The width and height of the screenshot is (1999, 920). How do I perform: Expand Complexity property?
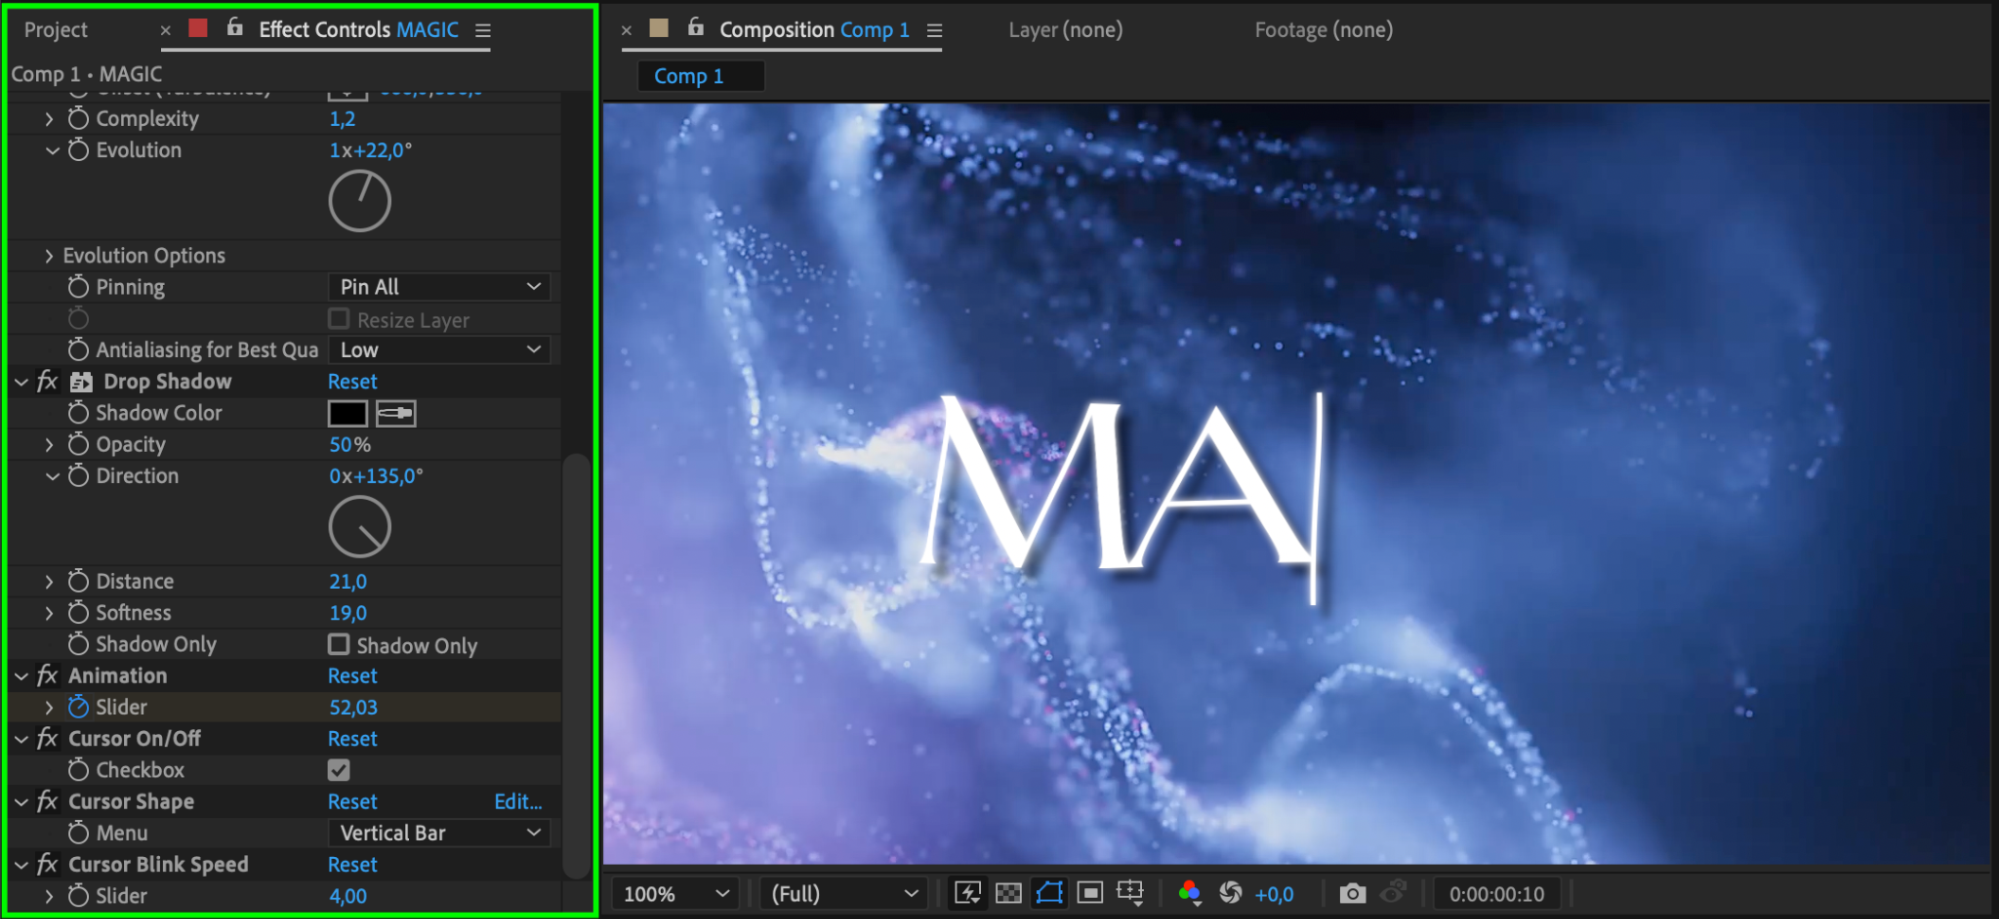coord(49,119)
